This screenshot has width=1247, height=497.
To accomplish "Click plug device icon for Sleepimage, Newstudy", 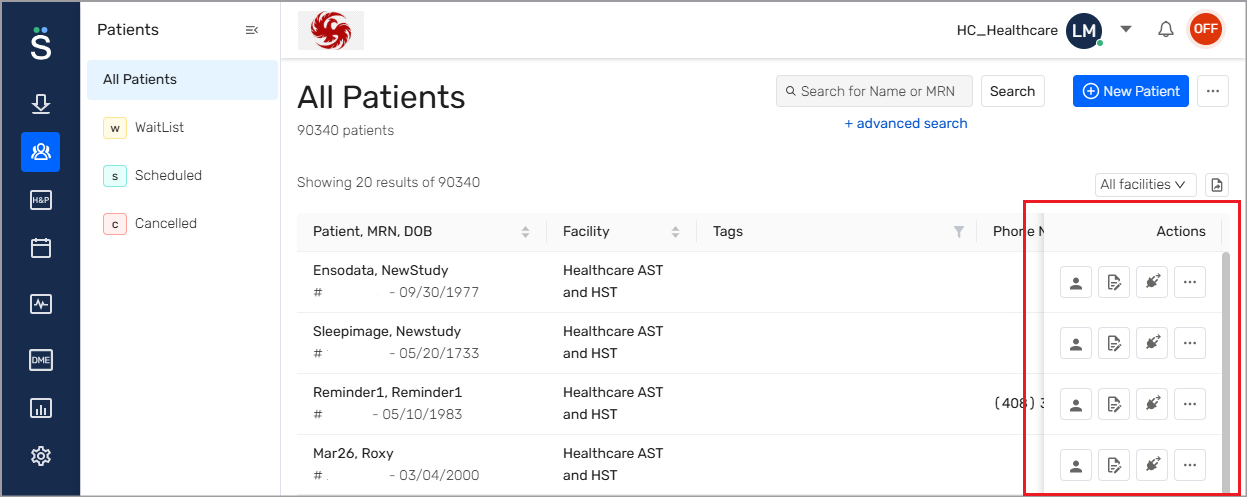I will pos(1152,343).
